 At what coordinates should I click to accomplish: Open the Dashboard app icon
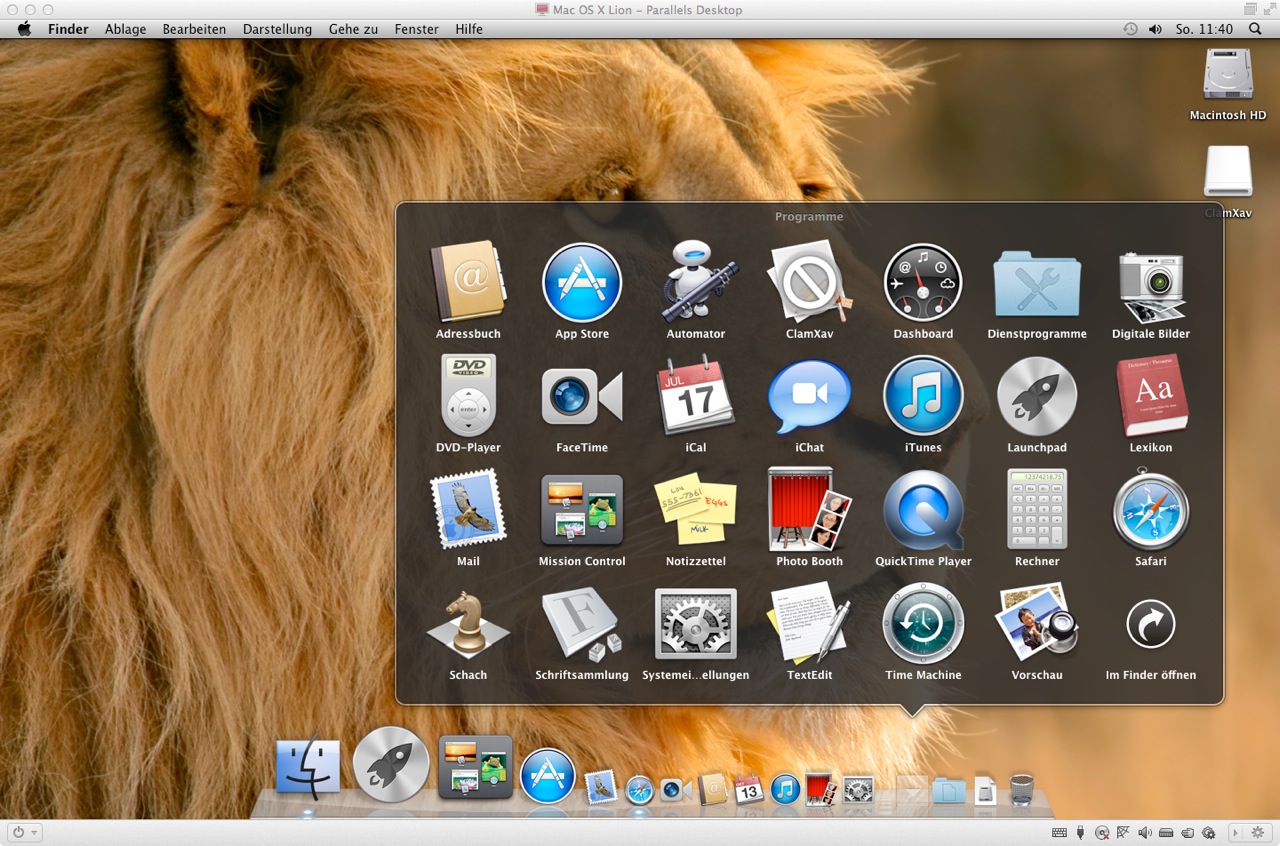tap(923, 282)
